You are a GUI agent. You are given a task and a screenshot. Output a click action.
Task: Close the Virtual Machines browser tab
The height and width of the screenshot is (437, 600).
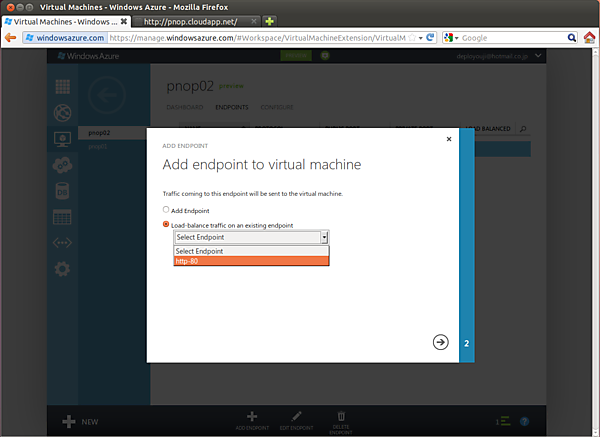(x=124, y=21)
